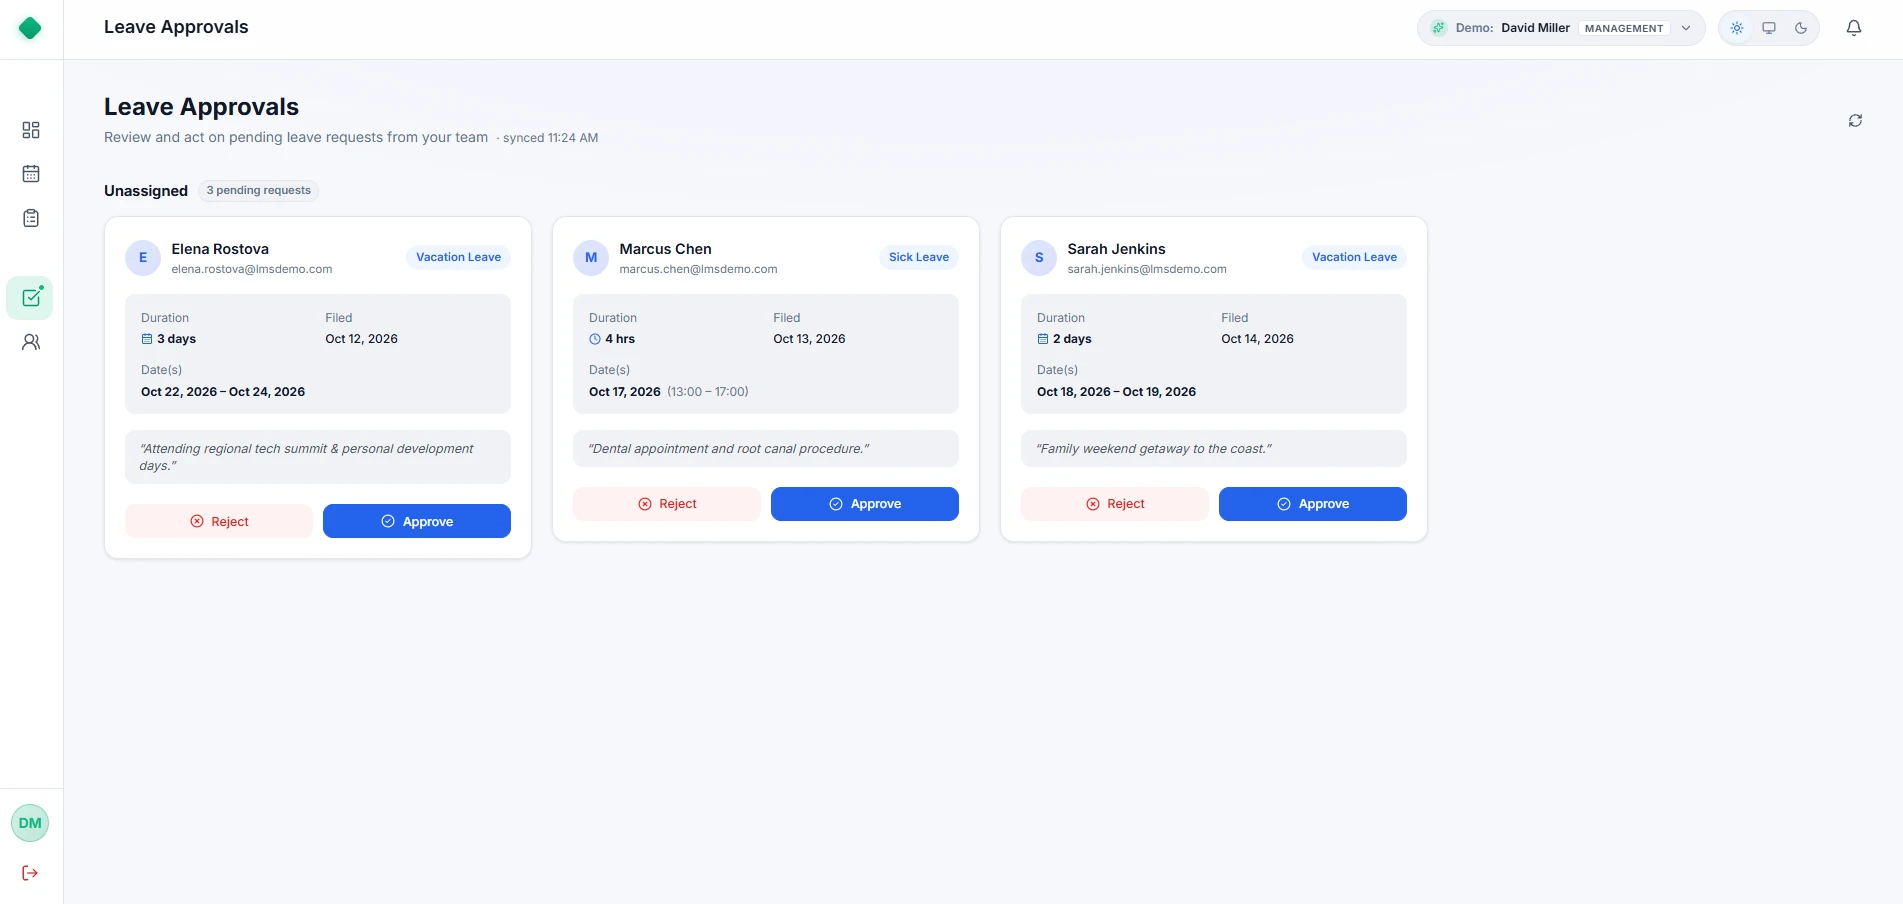Viewport: 1903px width, 904px height.
Task: Reject Sarah Jenkins' leave request
Action: 1115,504
